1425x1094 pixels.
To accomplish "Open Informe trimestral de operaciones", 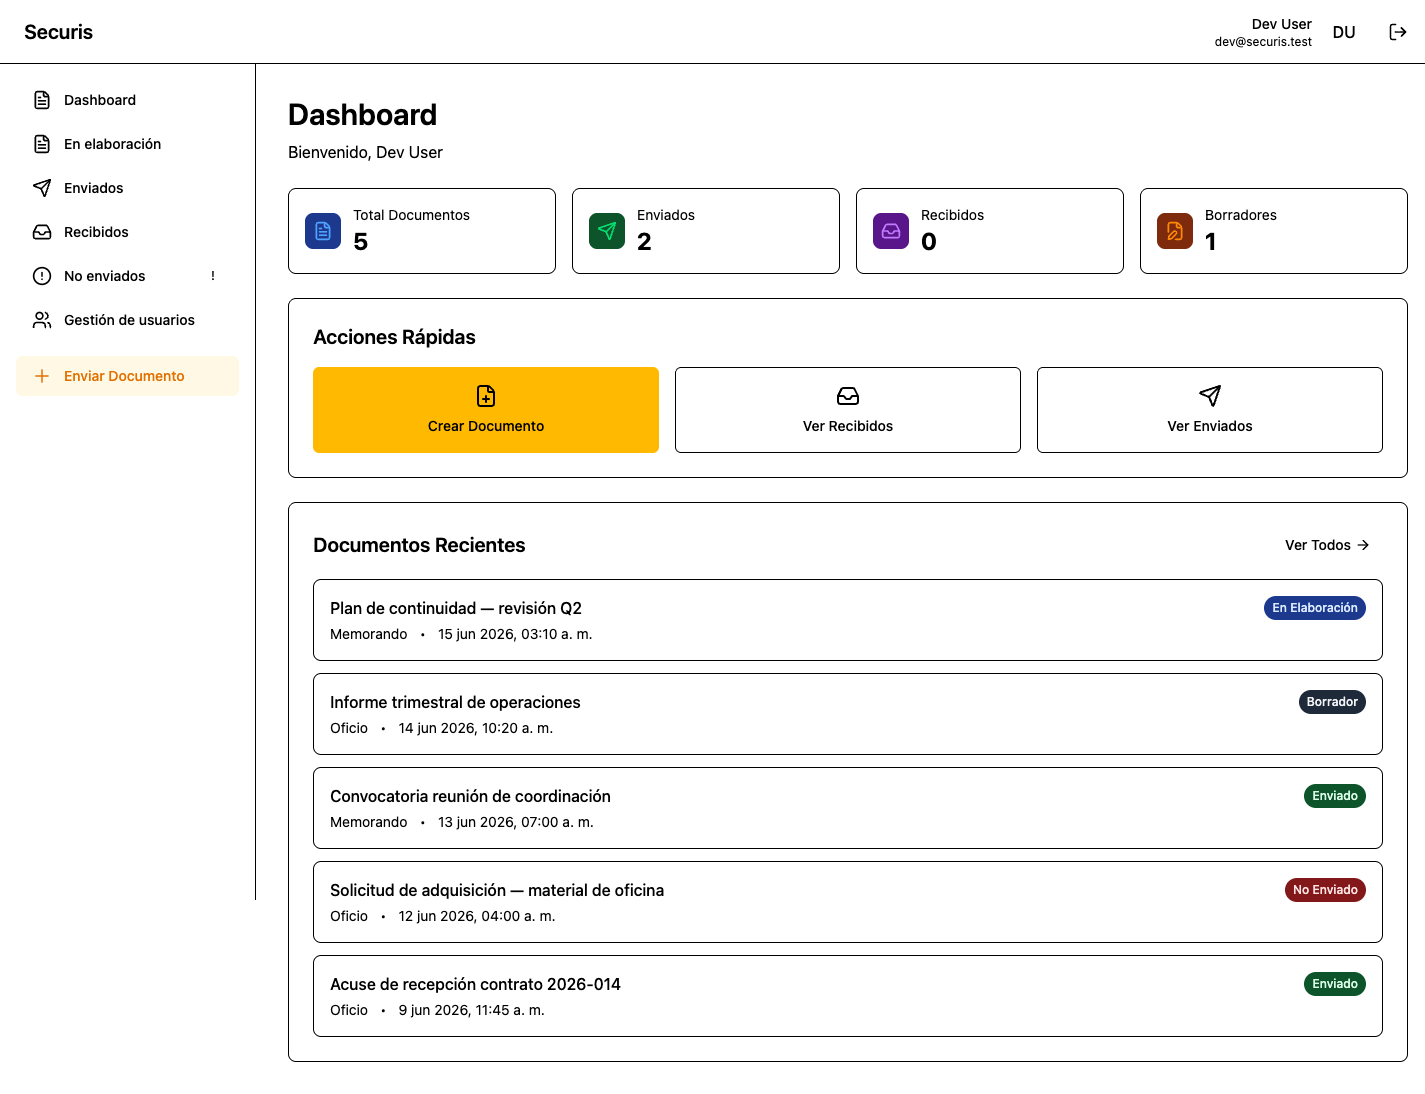I will coord(848,714).
